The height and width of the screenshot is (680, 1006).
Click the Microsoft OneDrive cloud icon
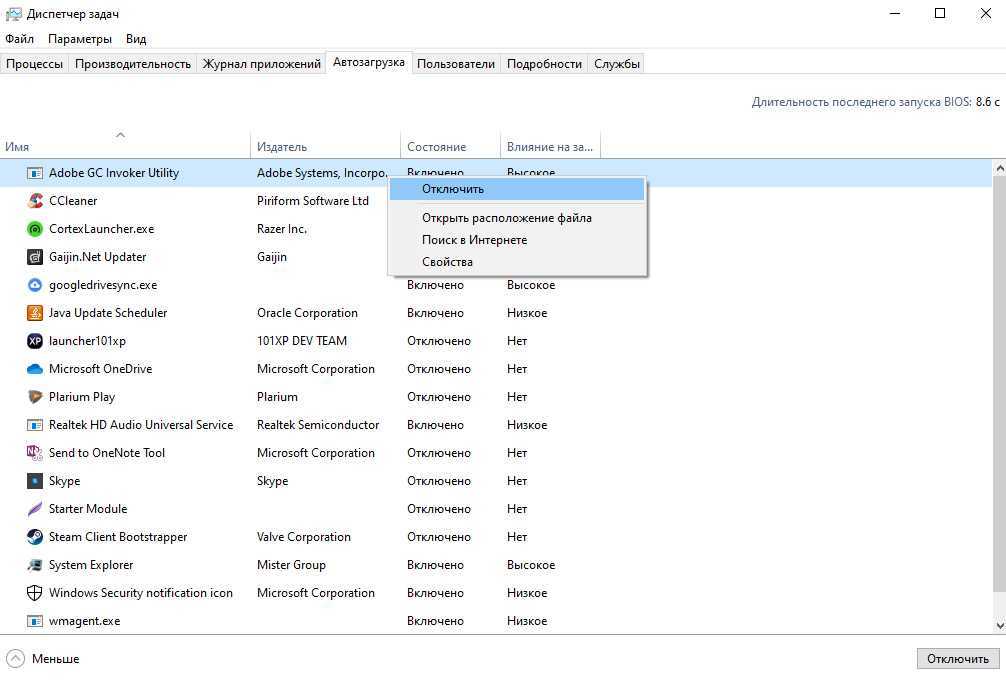35,369
